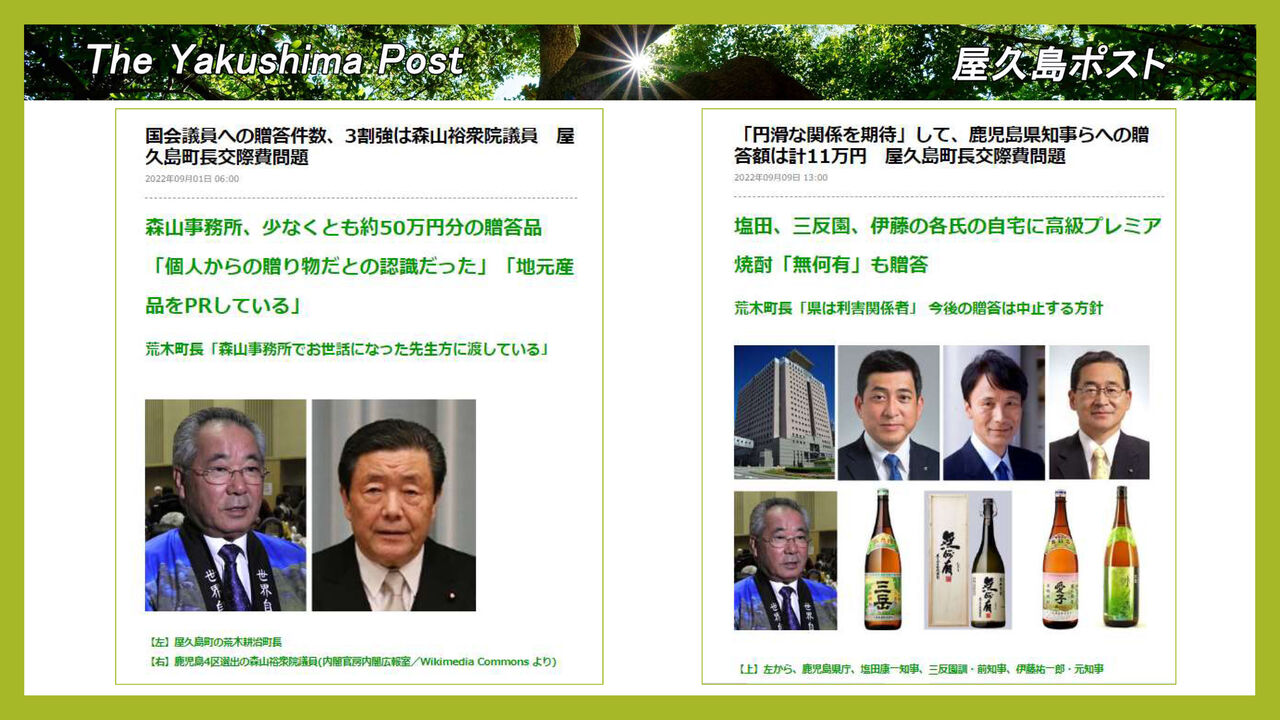This screenshot has height=720, width=1280.
Task: Open the rightmost portrait with yellow tie
Action: tap(1099, 412)
